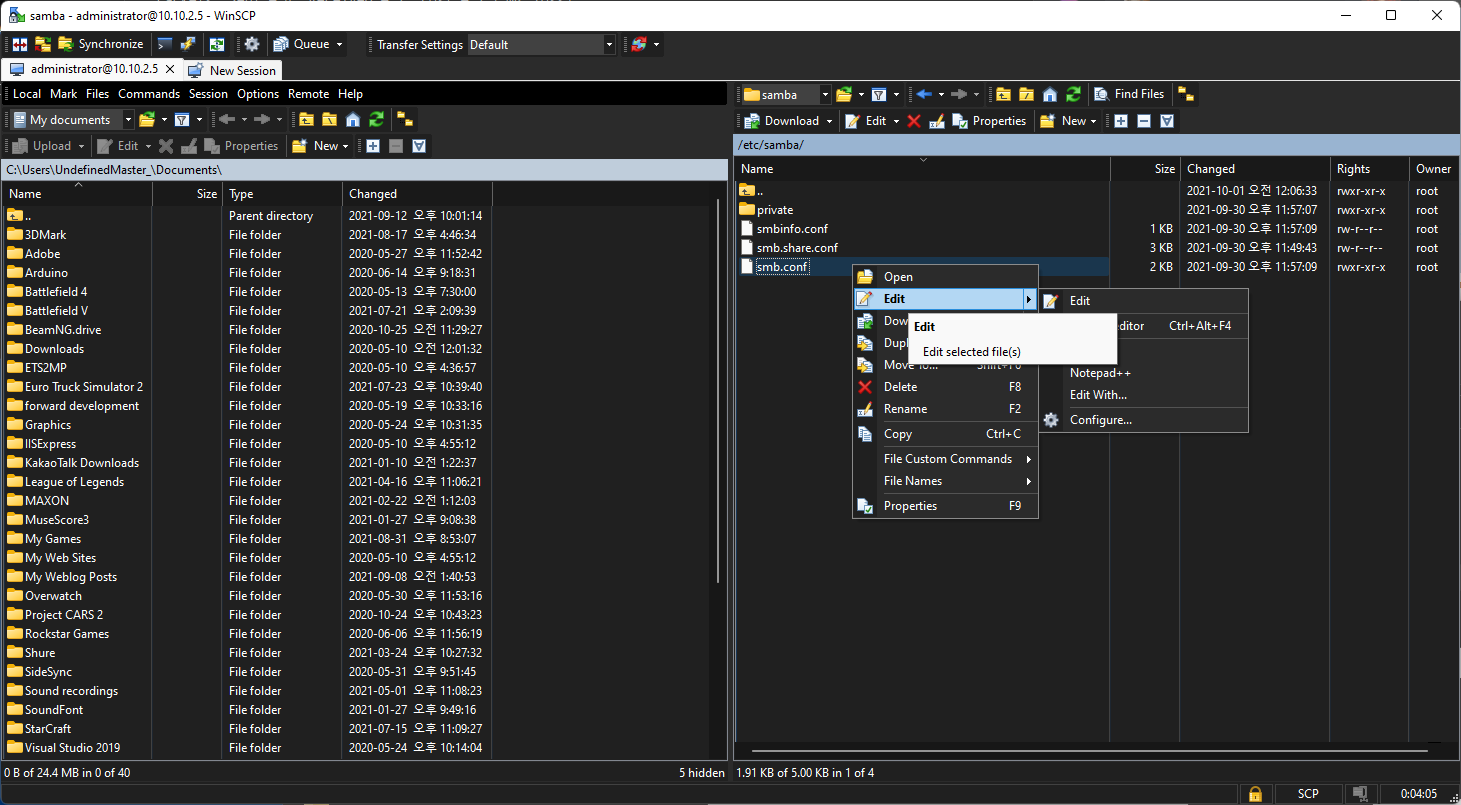
Task: Click remote panel selection filter icon
Action: 1167,121
